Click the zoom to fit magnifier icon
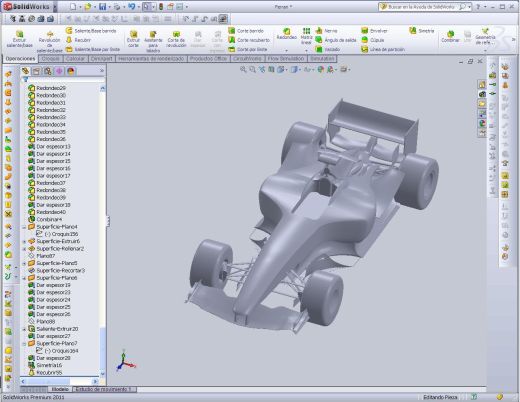The width and height of the screenshot is (520, 402). tap(243, 69)
